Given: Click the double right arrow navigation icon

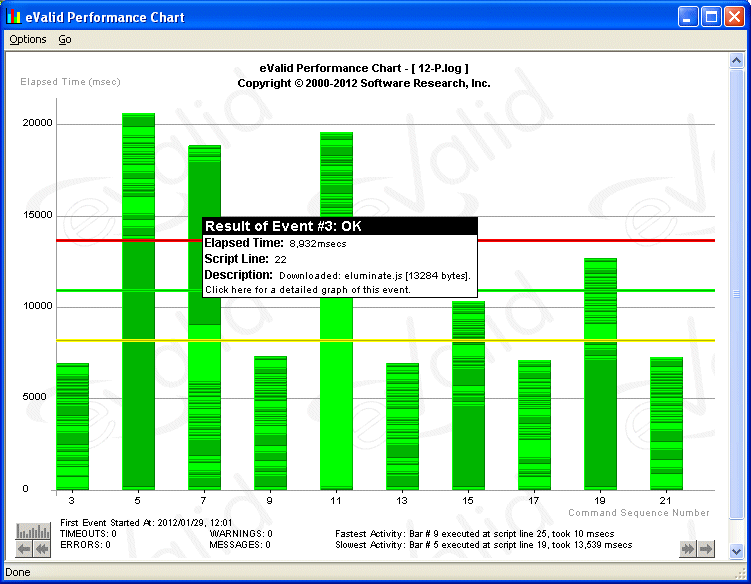Looking at the screenshot, I should point(688,549).
